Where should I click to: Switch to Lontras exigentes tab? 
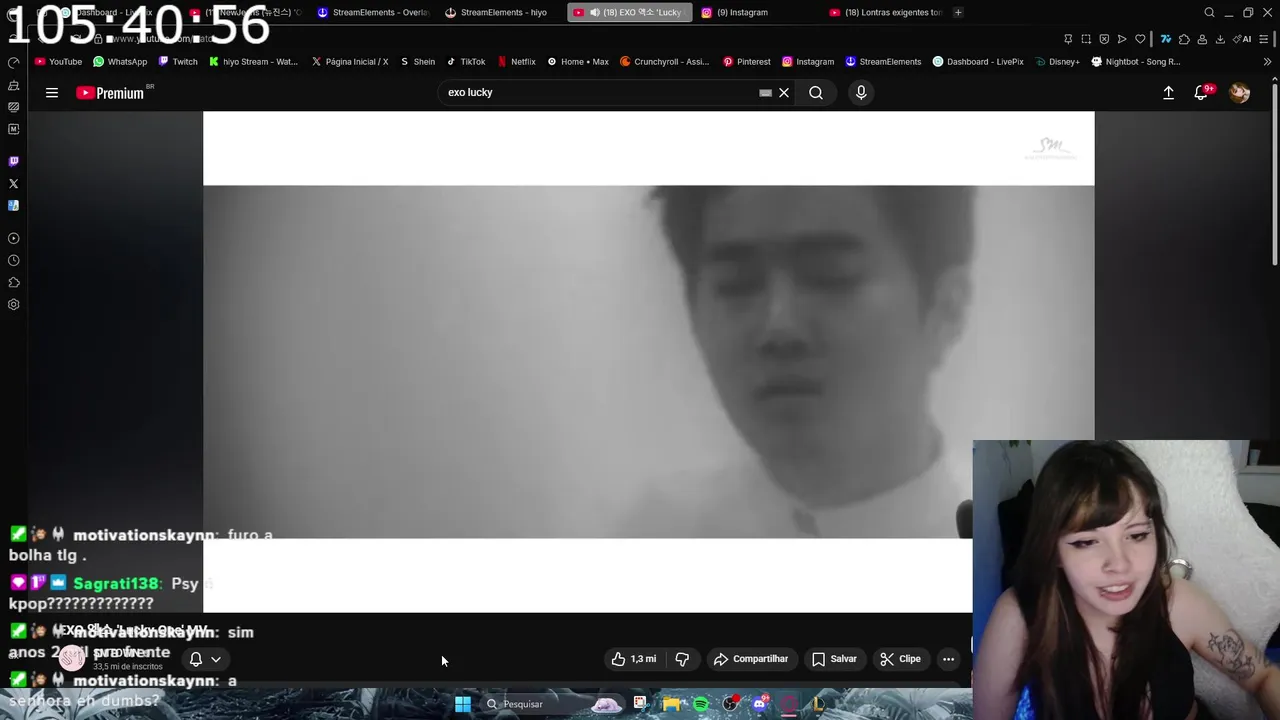click(885, 12)
